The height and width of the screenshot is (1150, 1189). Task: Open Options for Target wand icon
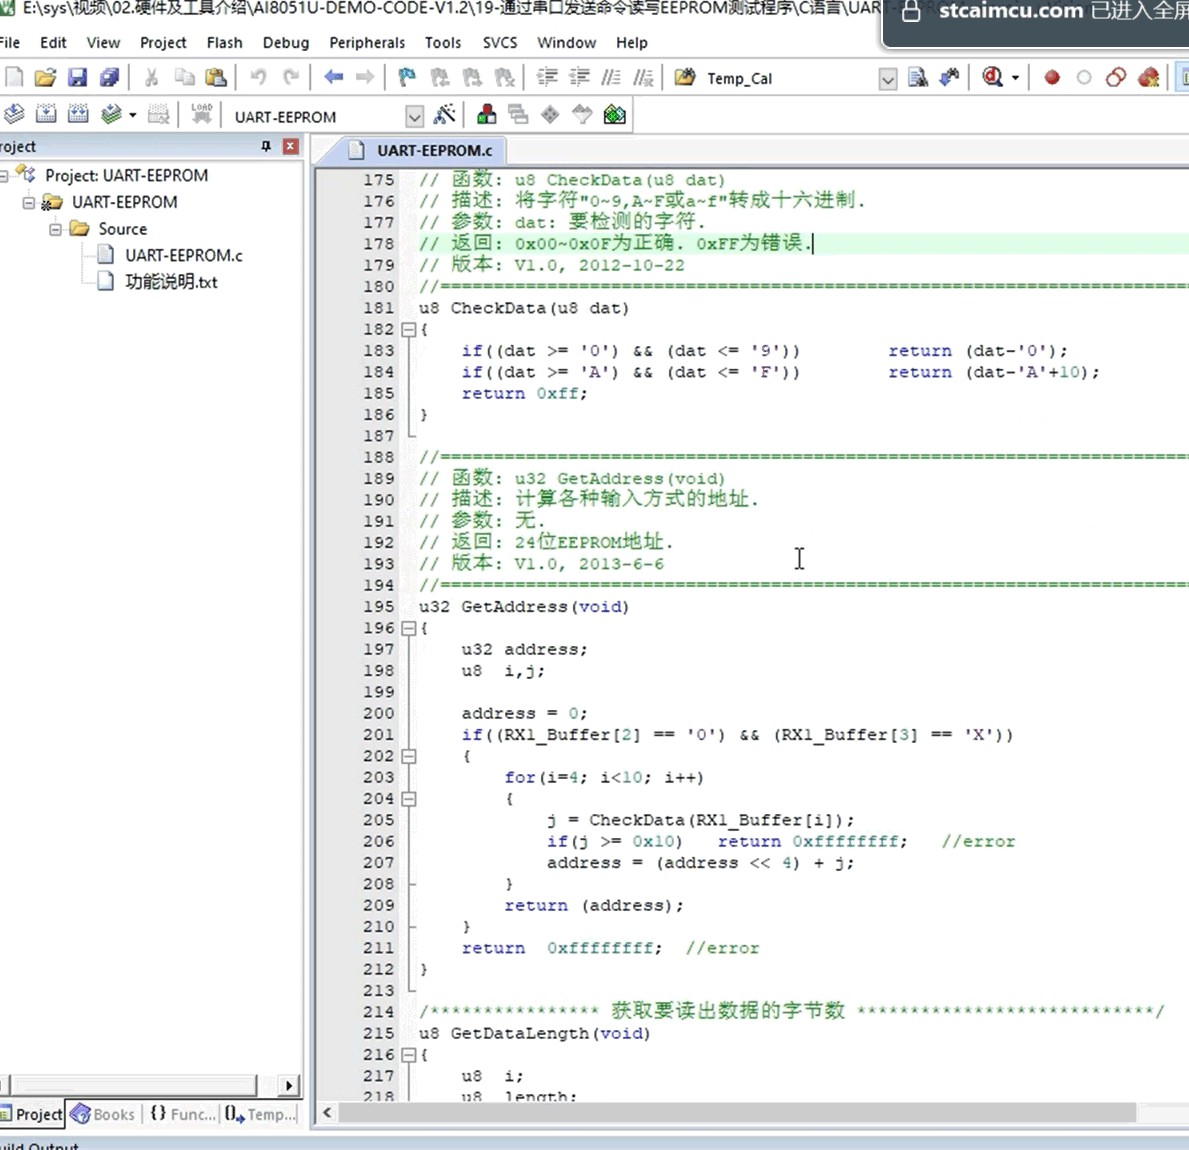tap(444, 115)
